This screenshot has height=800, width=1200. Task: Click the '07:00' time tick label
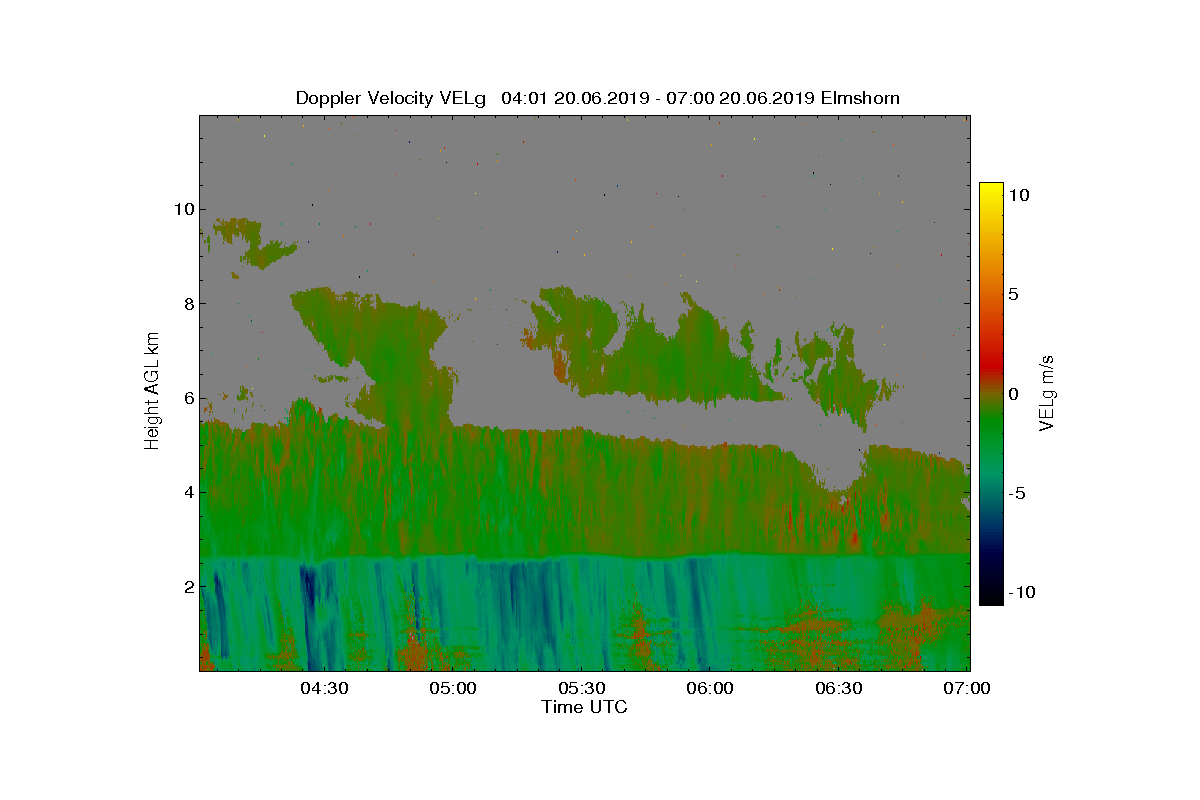pos(968,689)
